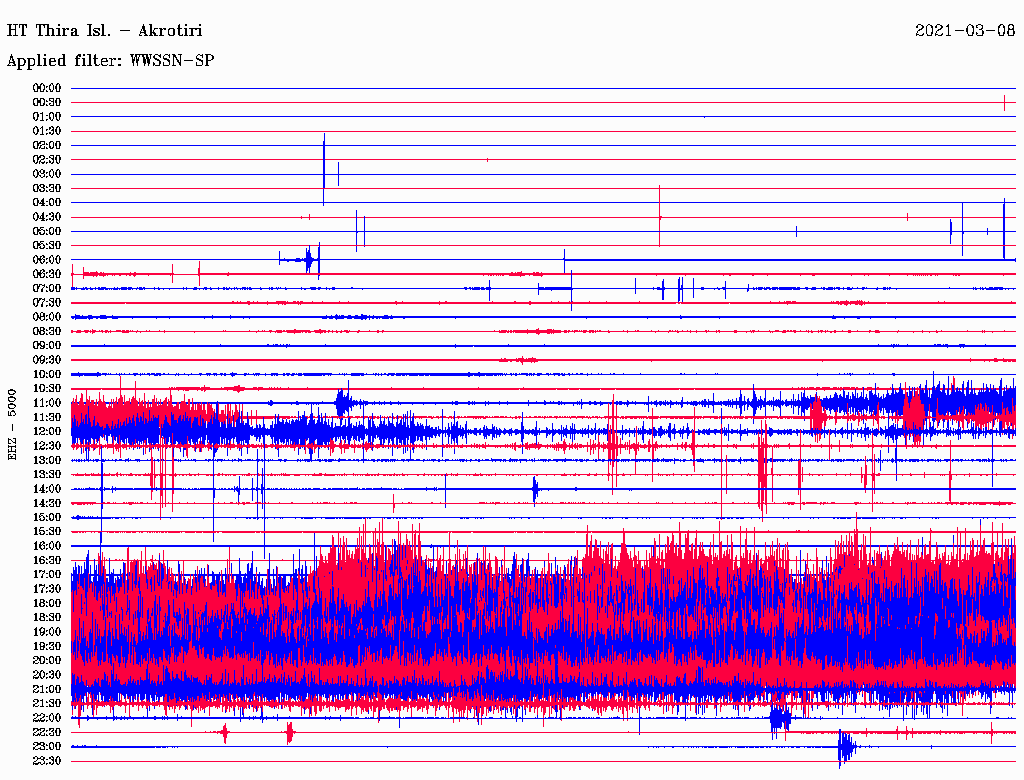Screen dimensions: 1024x780
Task: Click the station title 'HT Thira Isl. – Akrotiri'
Action: tap(104, 31)
